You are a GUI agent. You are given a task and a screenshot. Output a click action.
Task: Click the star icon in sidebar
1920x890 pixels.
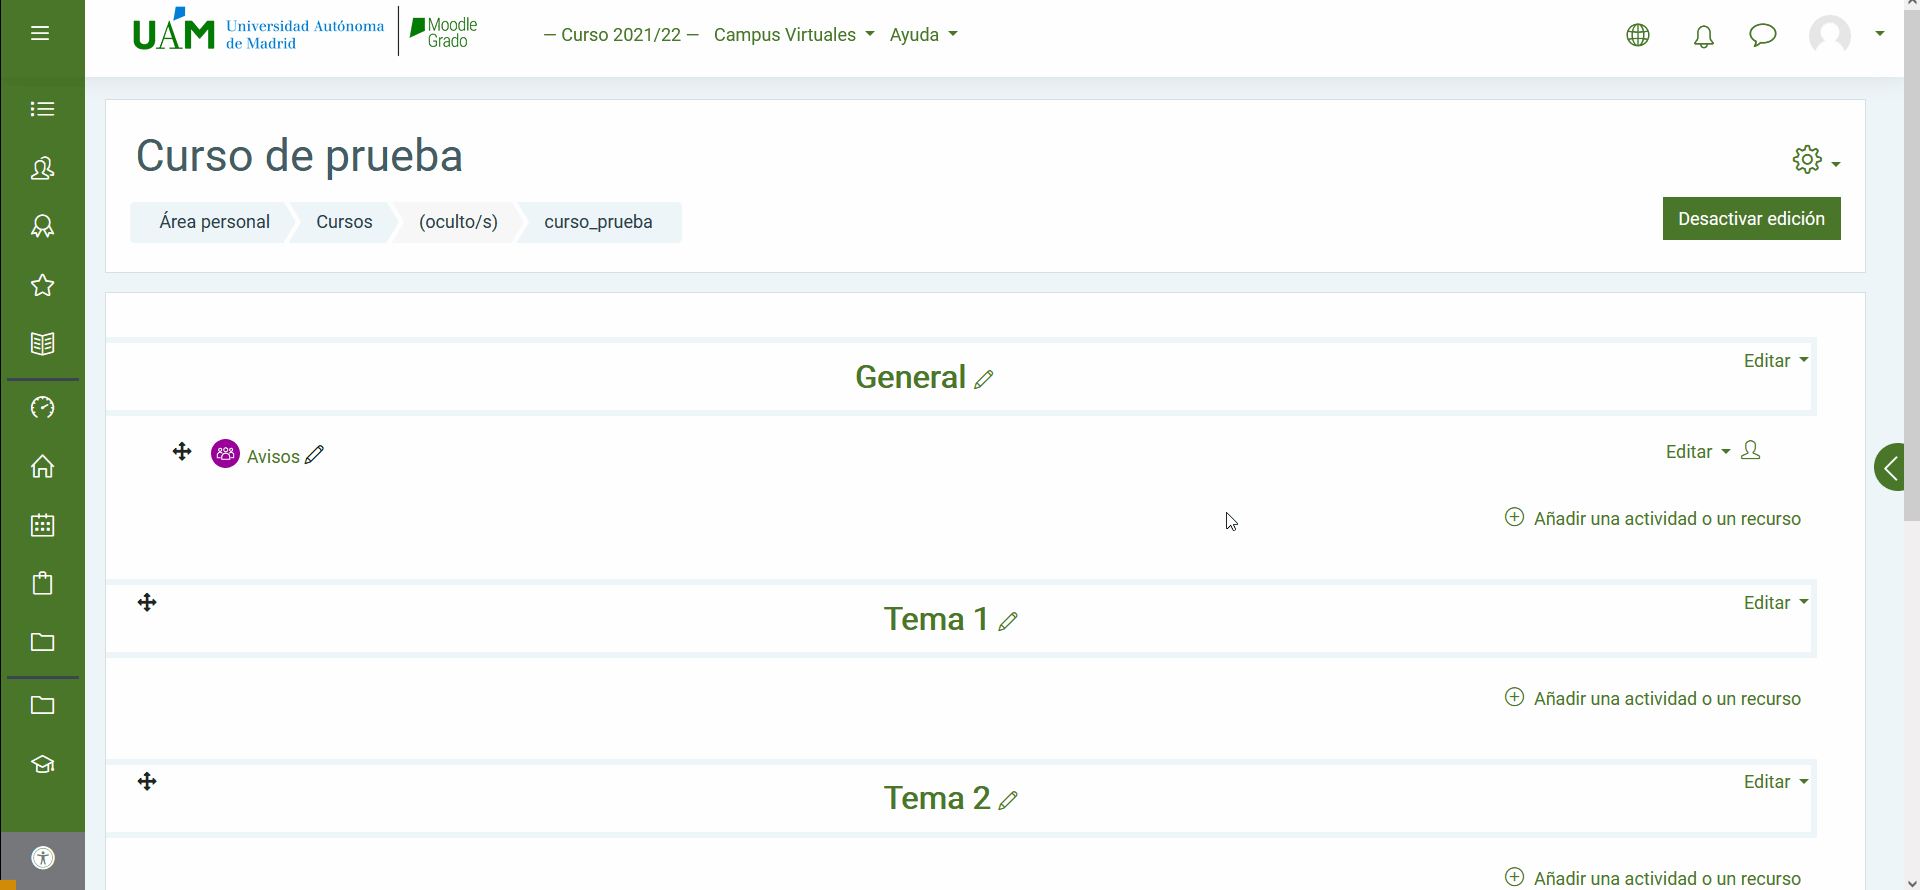(x=42, y=285)
